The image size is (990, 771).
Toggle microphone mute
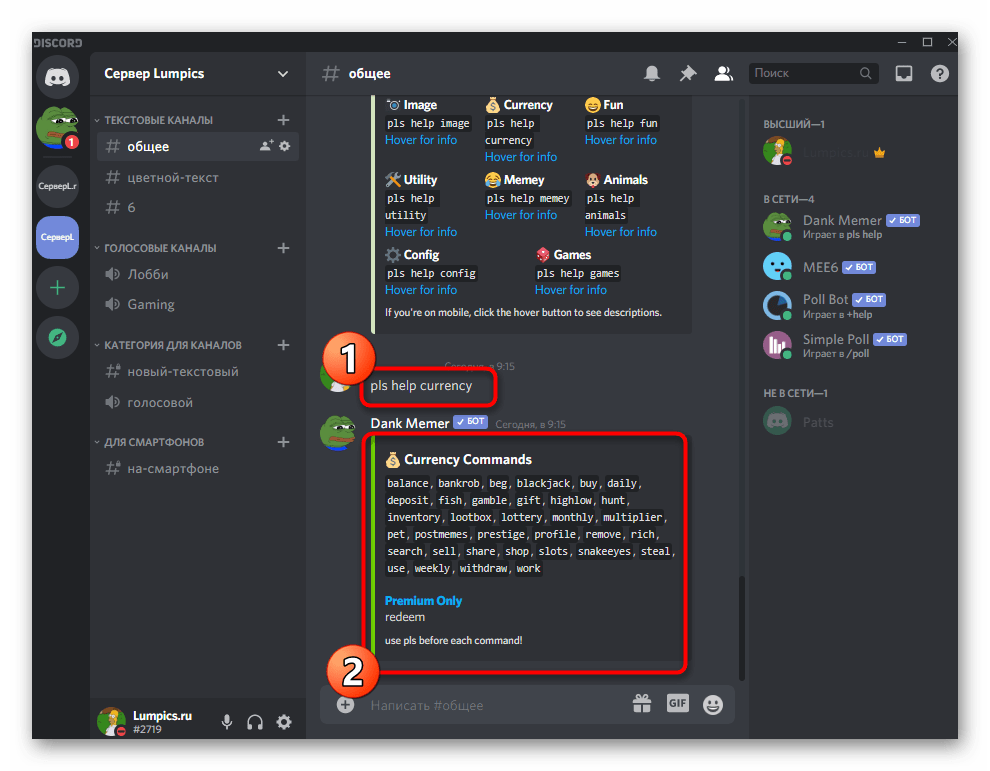[228, 722]
